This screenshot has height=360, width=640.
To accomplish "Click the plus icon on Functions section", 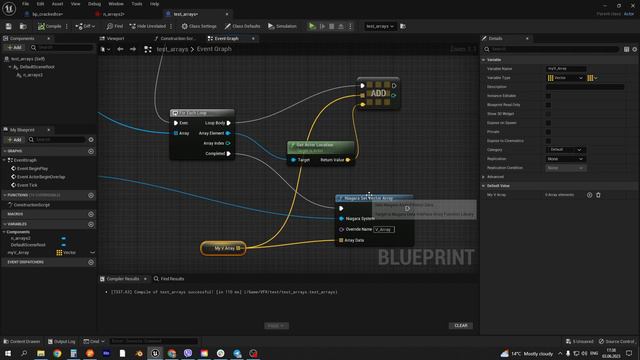I will [x=91, y=196].
